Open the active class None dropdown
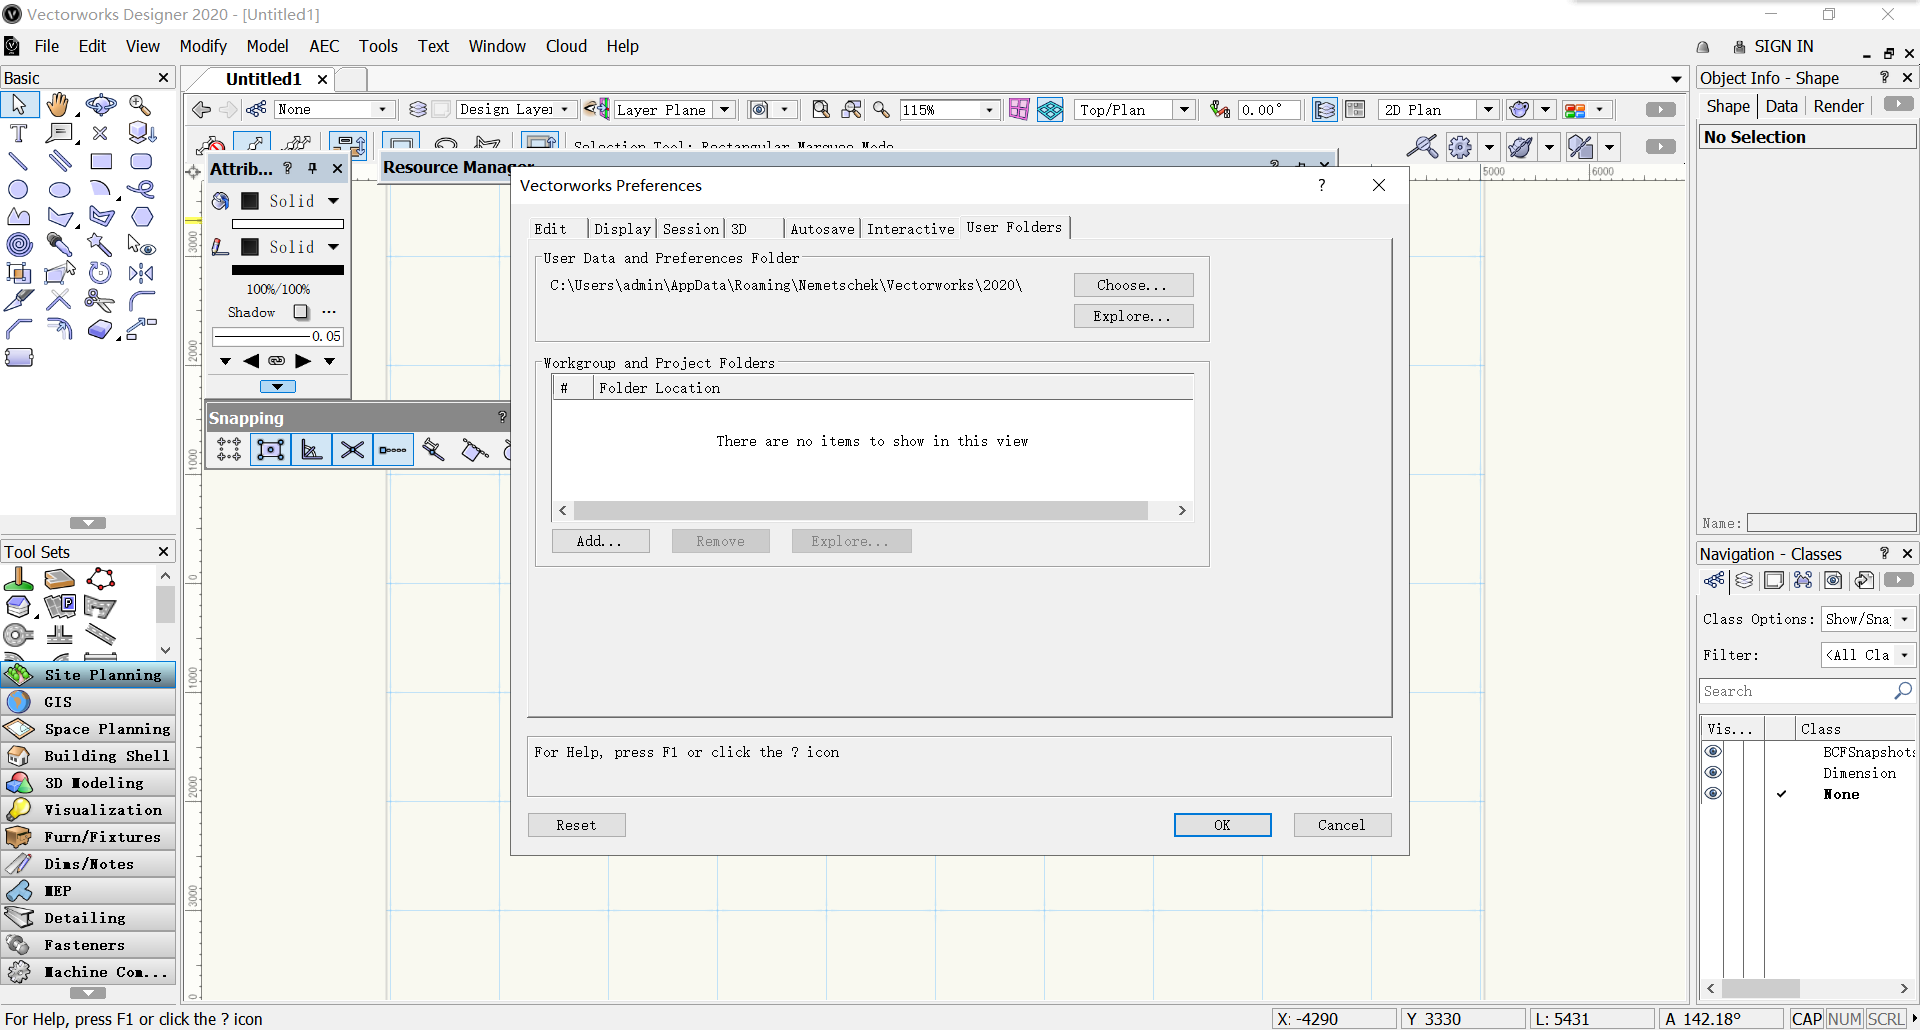This screenshot has height=1030, width=1920. coord(333,109)
